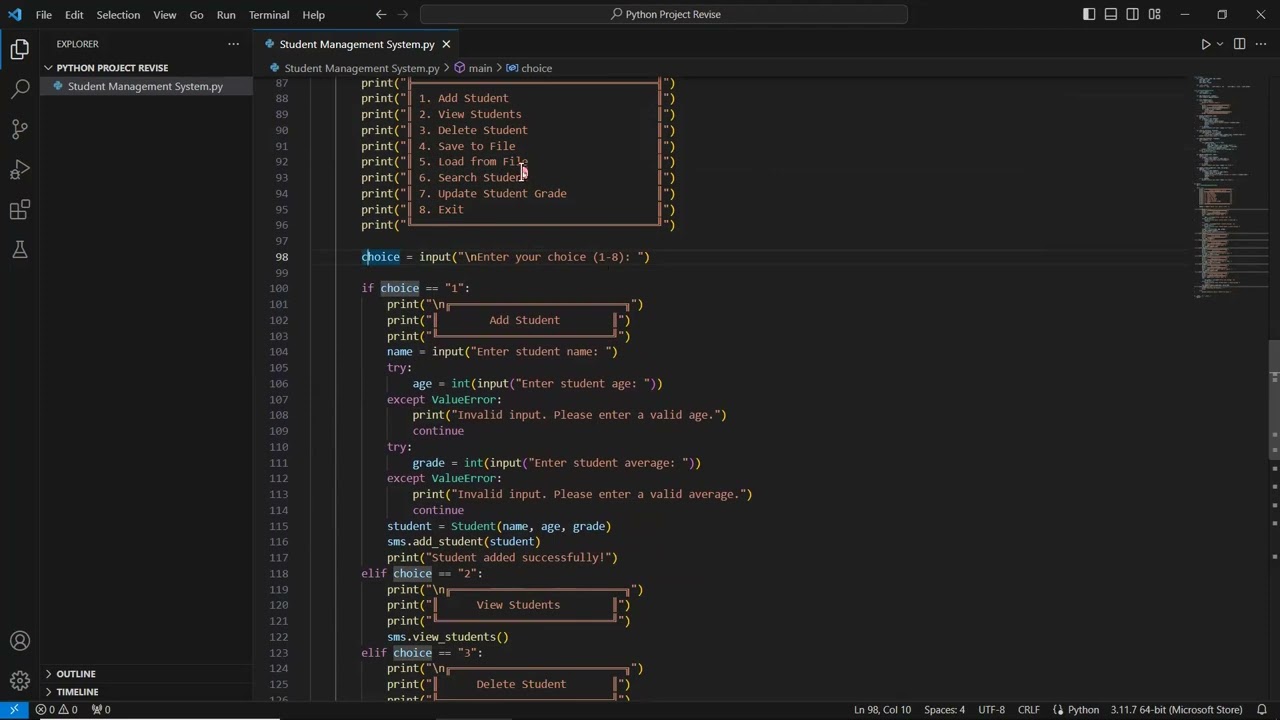
Task: Open the Customize Layout control
Action: click(x=1155, y=14)
